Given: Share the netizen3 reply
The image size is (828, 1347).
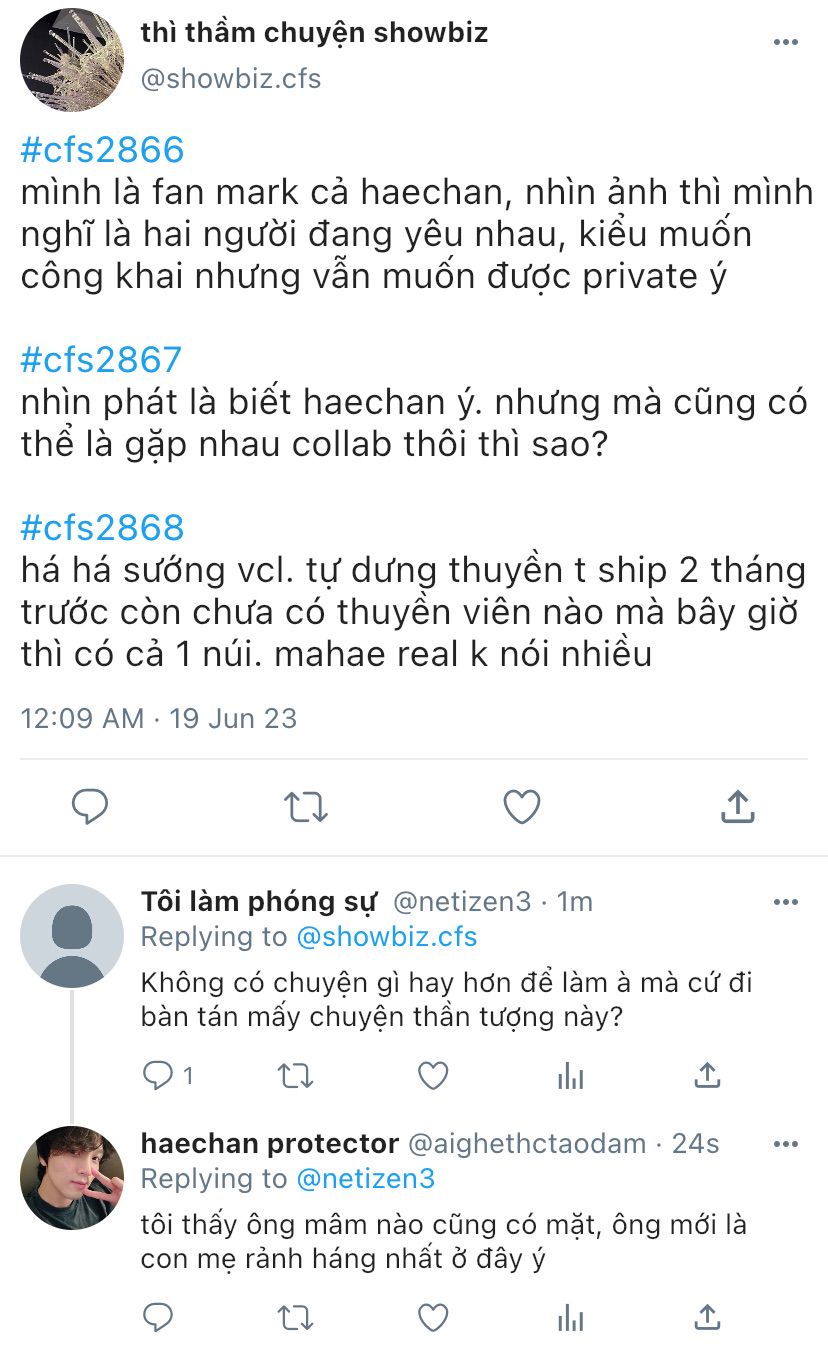Looking at the screenshot, I should (x=707, y=1075).
